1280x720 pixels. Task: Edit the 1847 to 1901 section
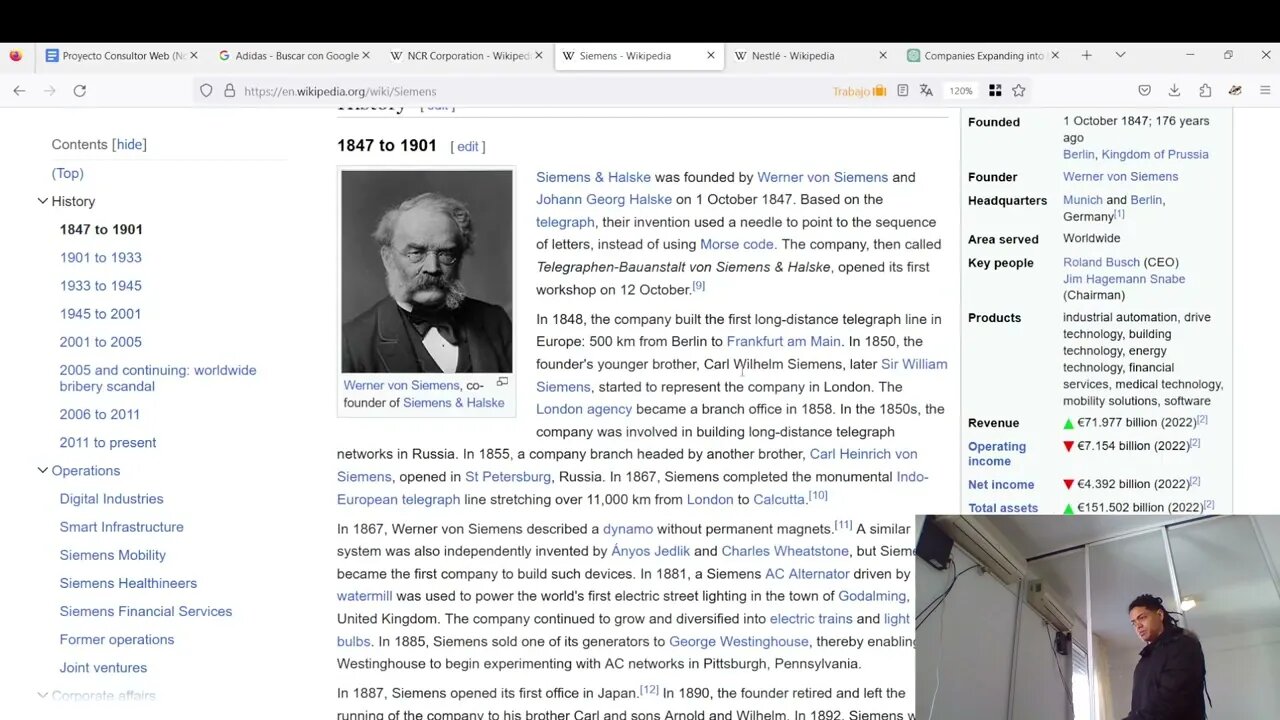pos(468,146)
